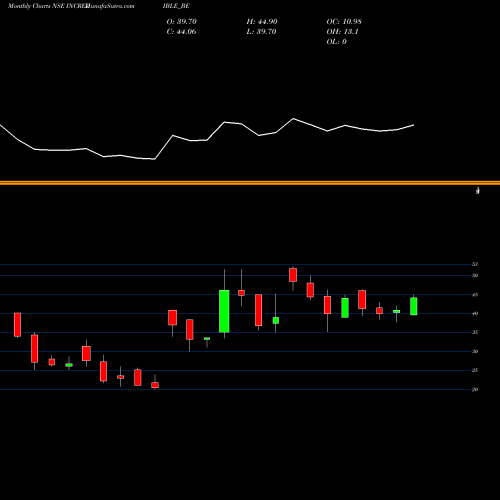Click the 20 price axis label
This screenshot has height=500, width=500.
pos(475,389)
